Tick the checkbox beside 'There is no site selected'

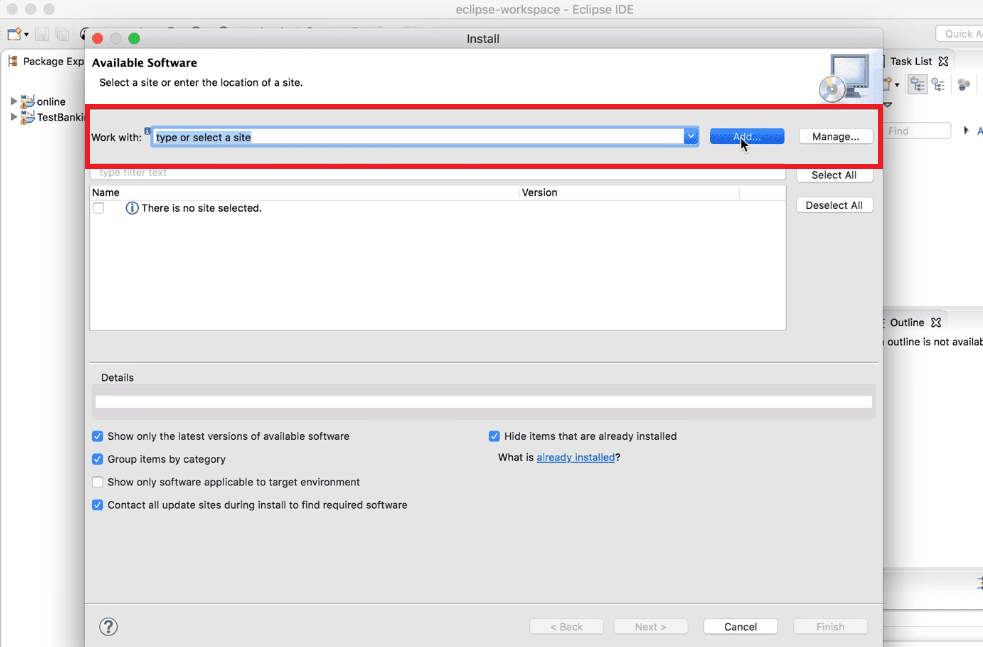click(x=98, y=208)
